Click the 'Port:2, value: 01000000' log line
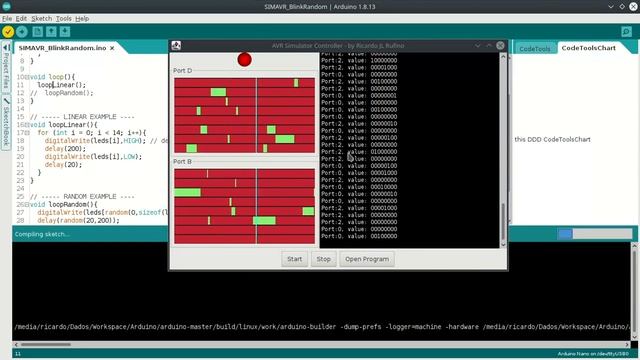This screenshot has height=360, width=640. tap(359, 152)
